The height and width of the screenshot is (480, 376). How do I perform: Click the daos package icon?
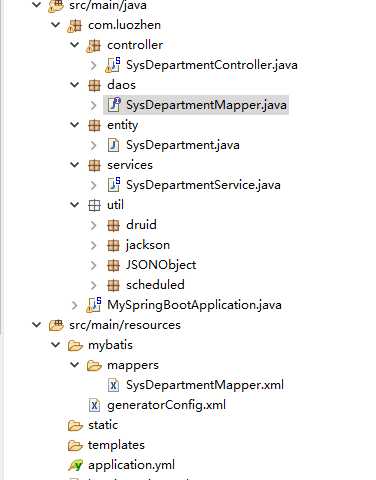coord(94,85)
